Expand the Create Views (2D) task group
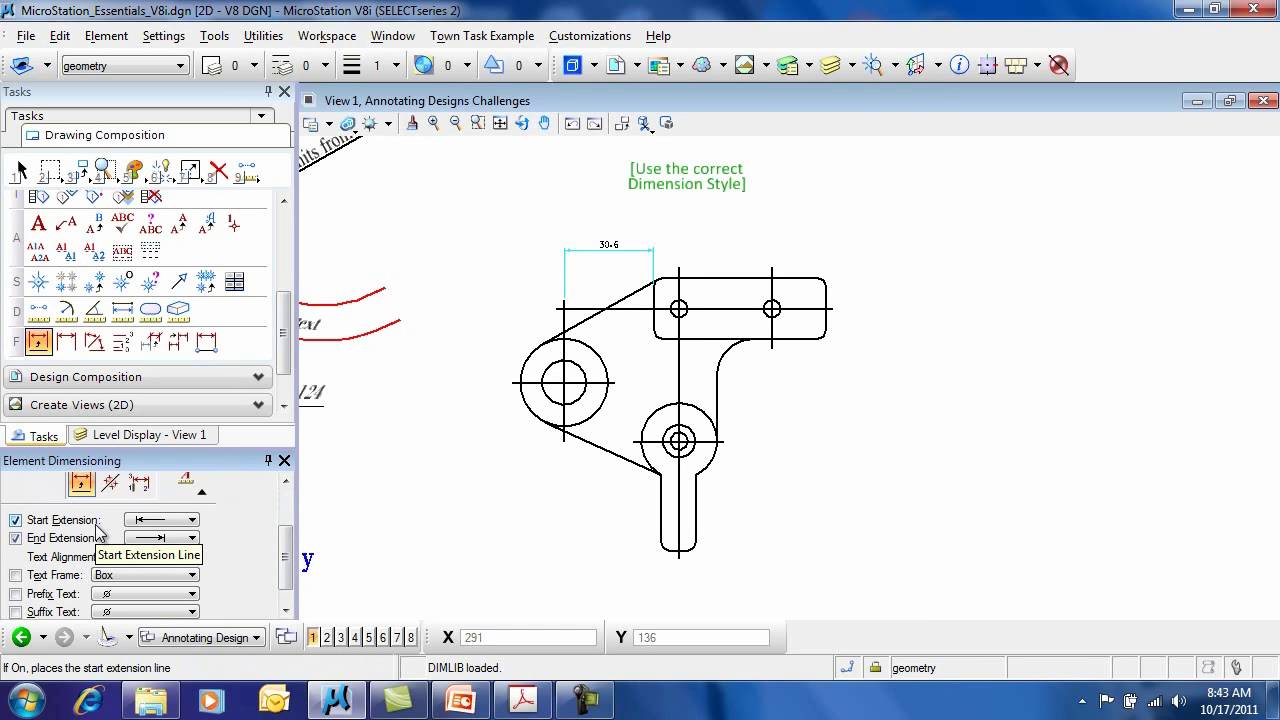 click(138, 405)
